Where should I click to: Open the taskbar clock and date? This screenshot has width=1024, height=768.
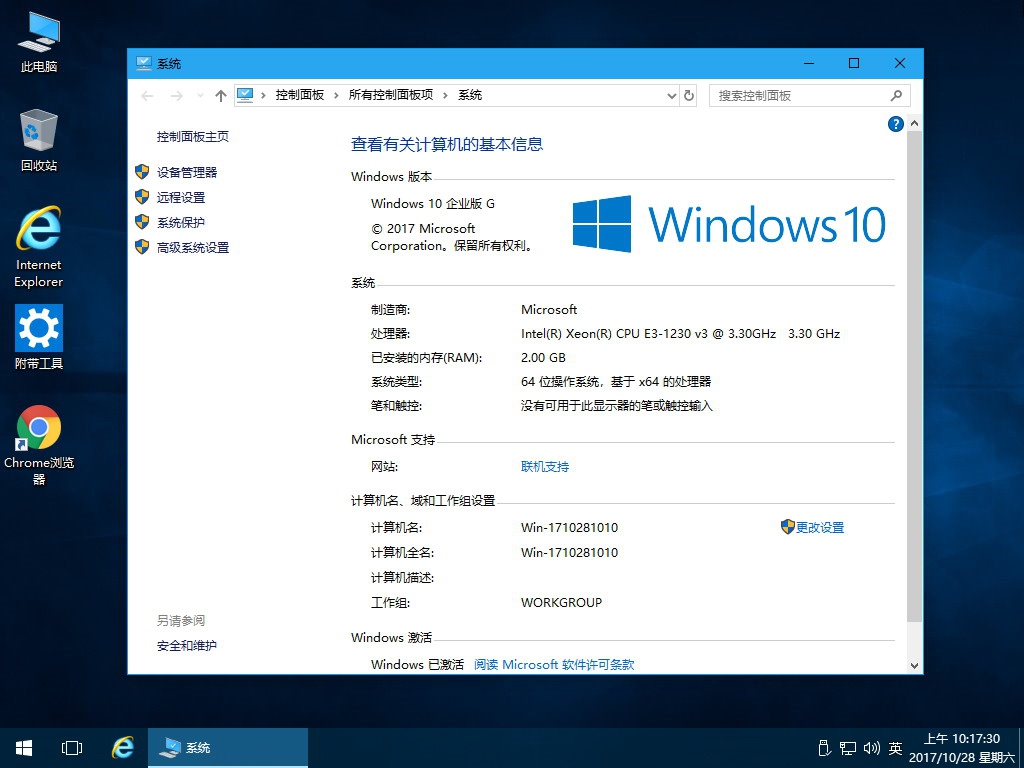(x=961, y=748)
